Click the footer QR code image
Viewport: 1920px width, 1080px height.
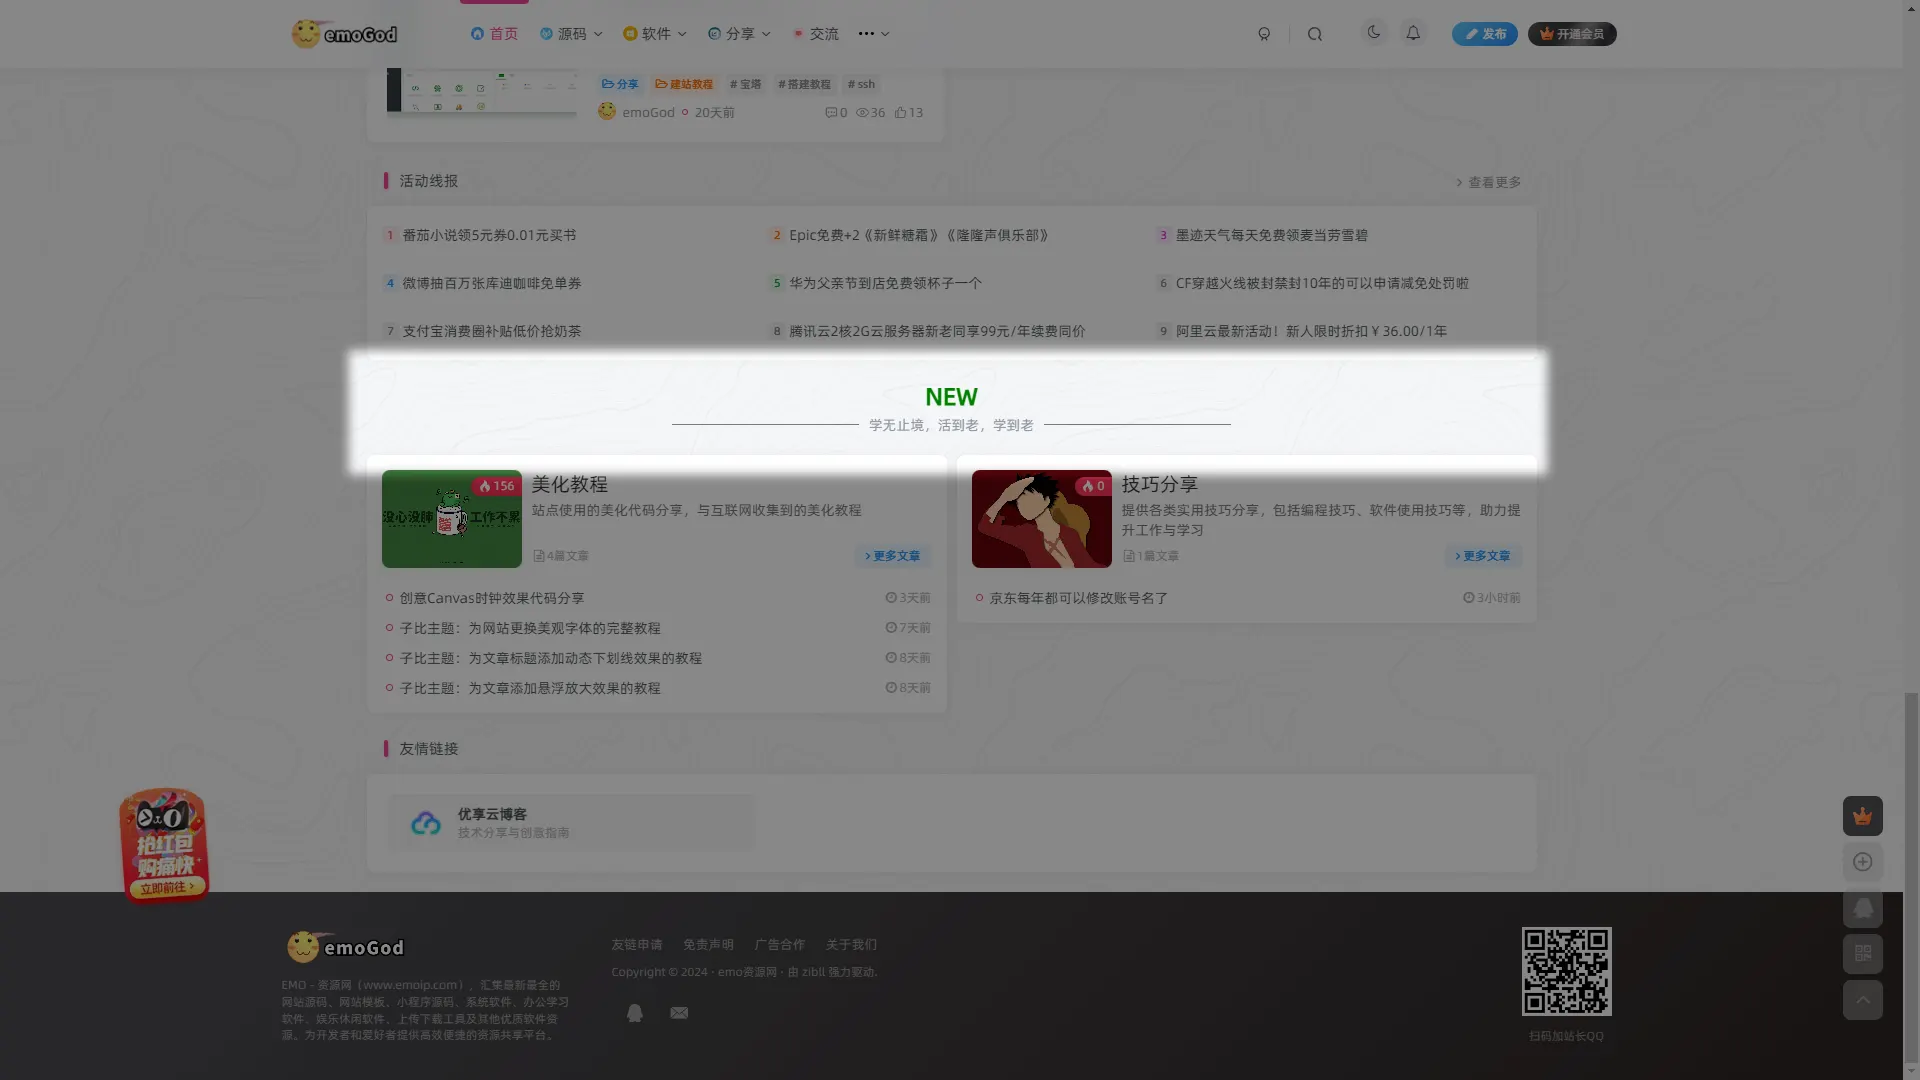coord(1566,972)
